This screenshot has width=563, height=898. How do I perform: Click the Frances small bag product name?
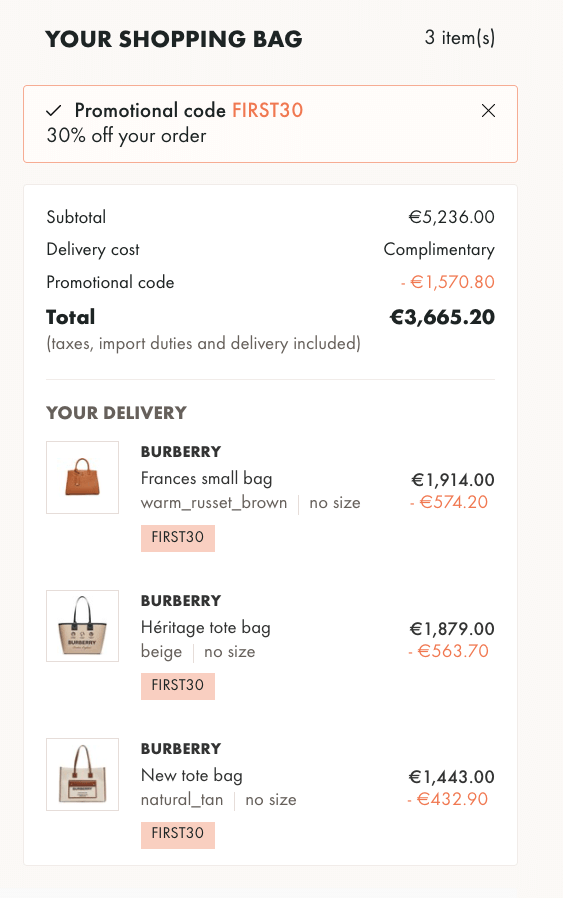click(206, 478)
